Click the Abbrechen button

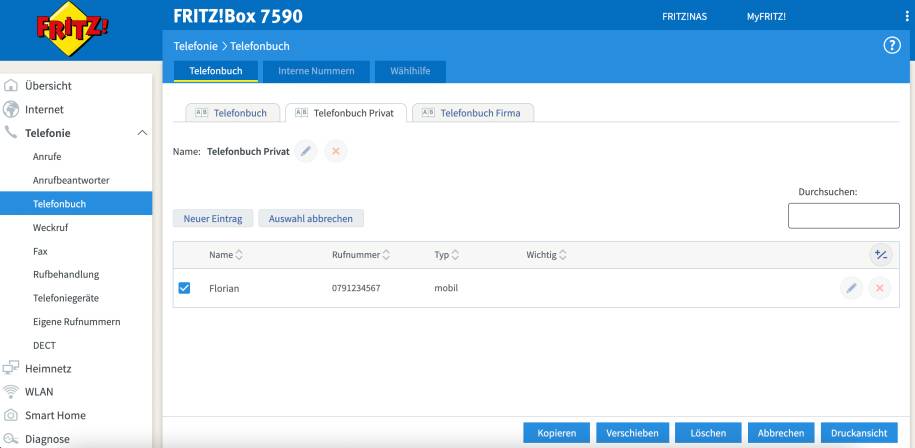(781, 433)
